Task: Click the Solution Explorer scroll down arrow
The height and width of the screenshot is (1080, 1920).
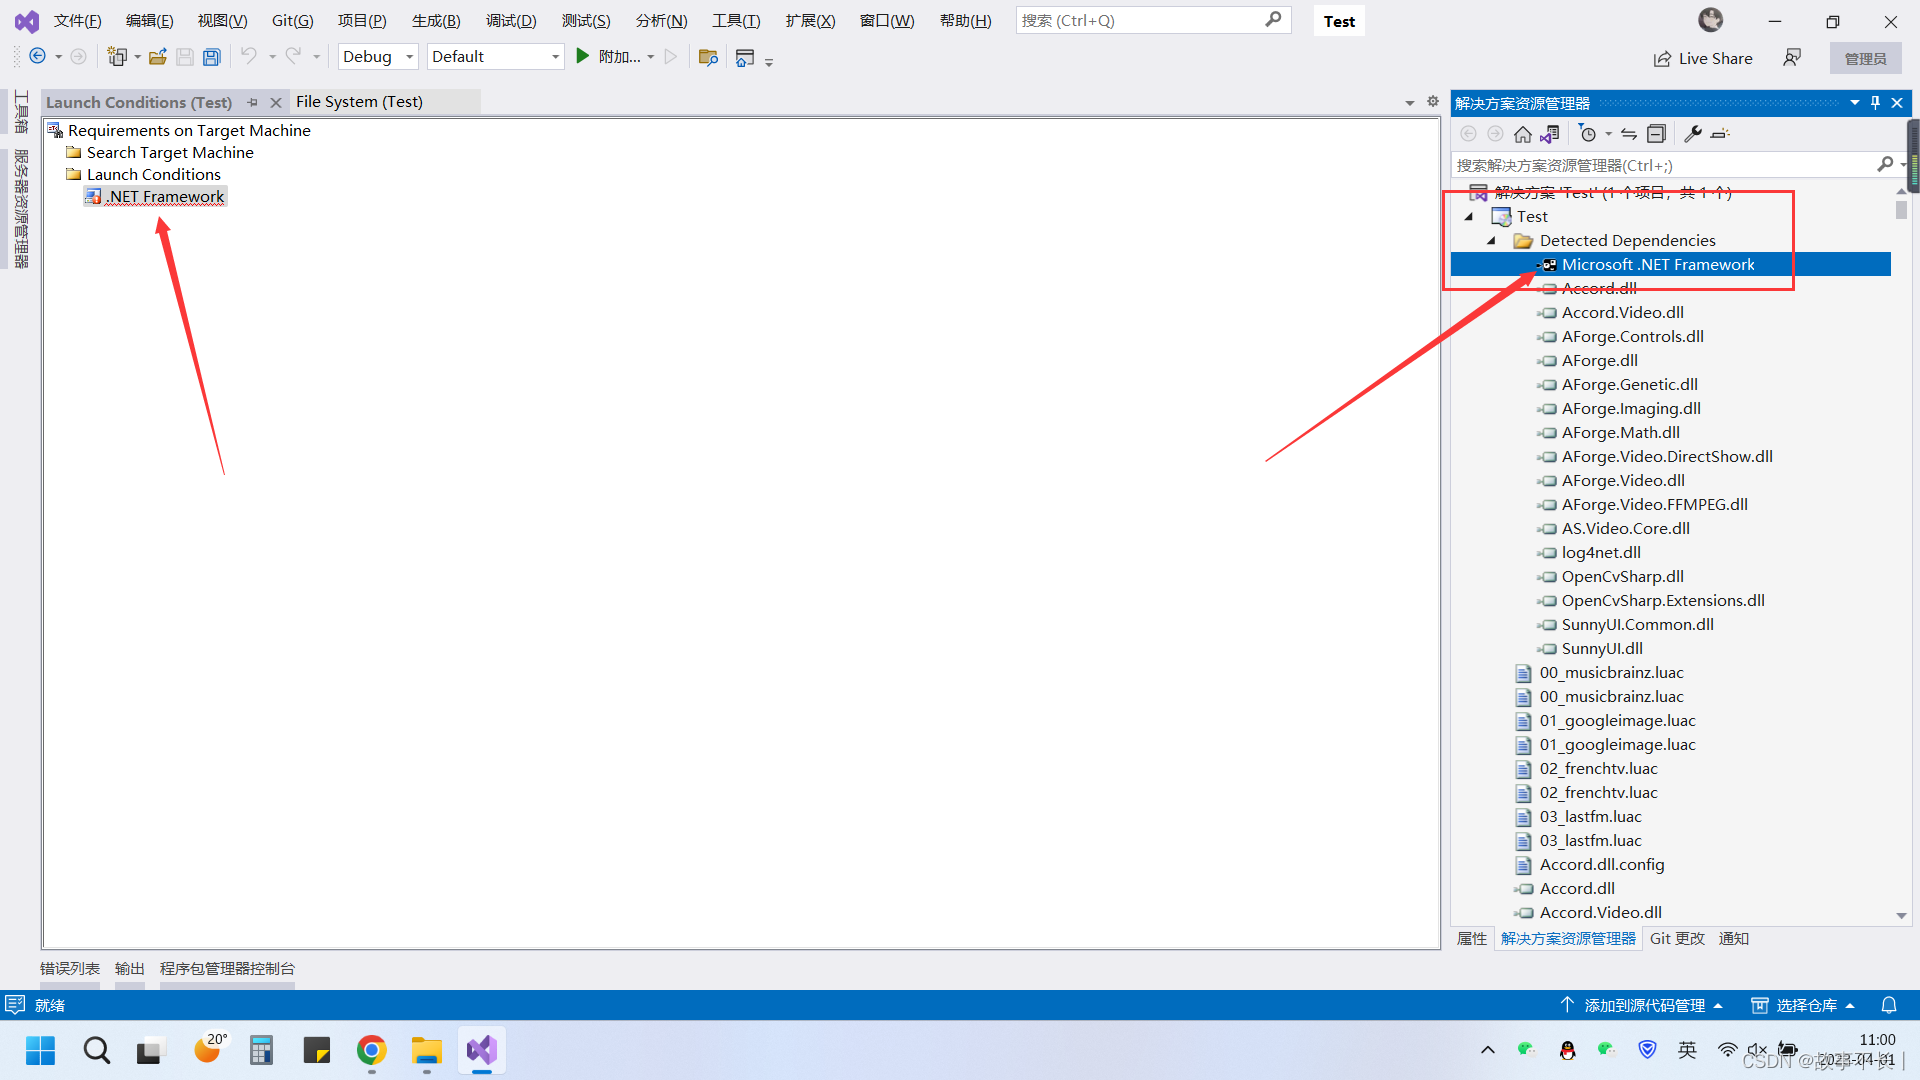Action: click(1901, 915)
